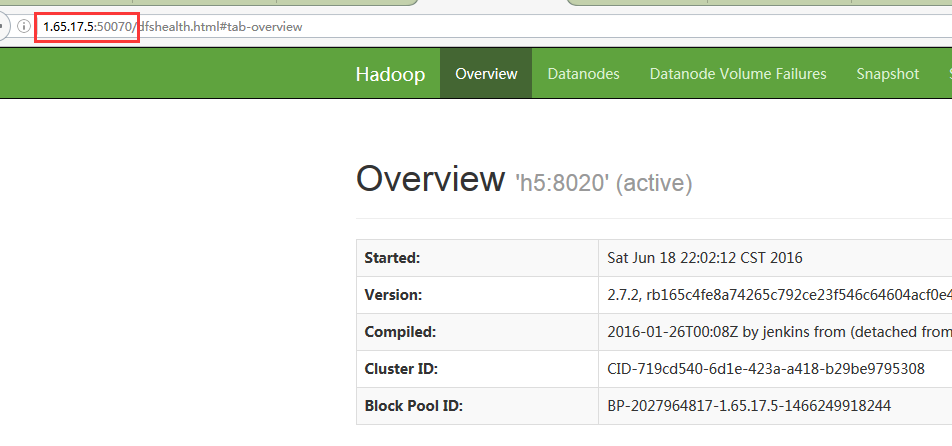
Task: Switch to the Datanodes tab
Action: tap(583, 73)
